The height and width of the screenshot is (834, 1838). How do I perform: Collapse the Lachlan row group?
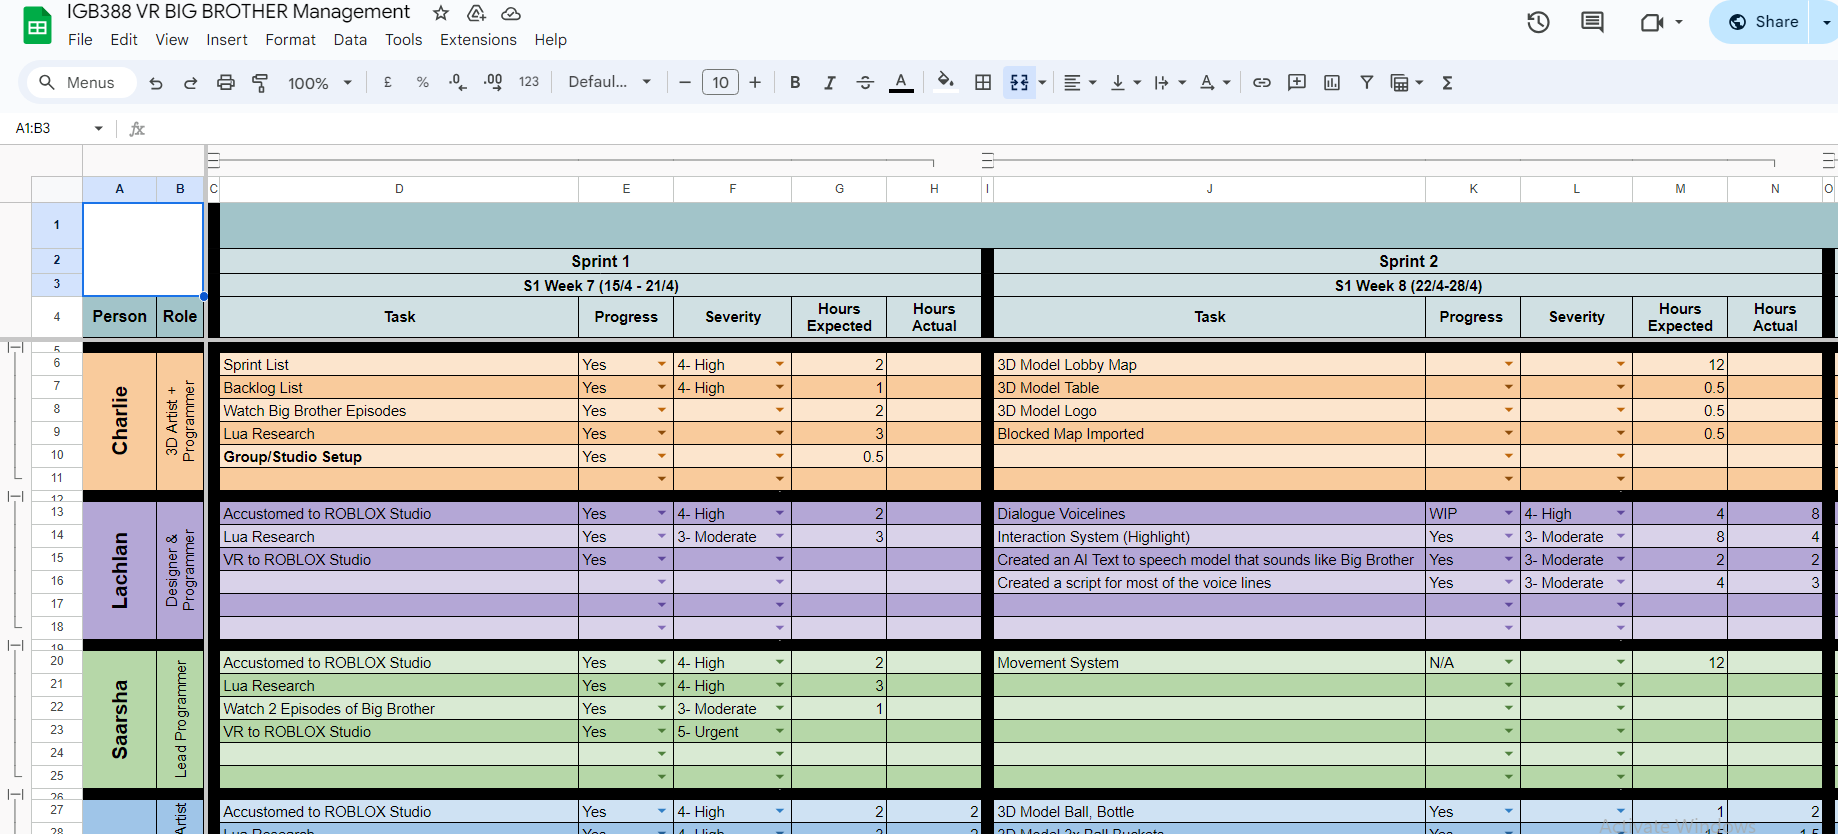(15, 496)
